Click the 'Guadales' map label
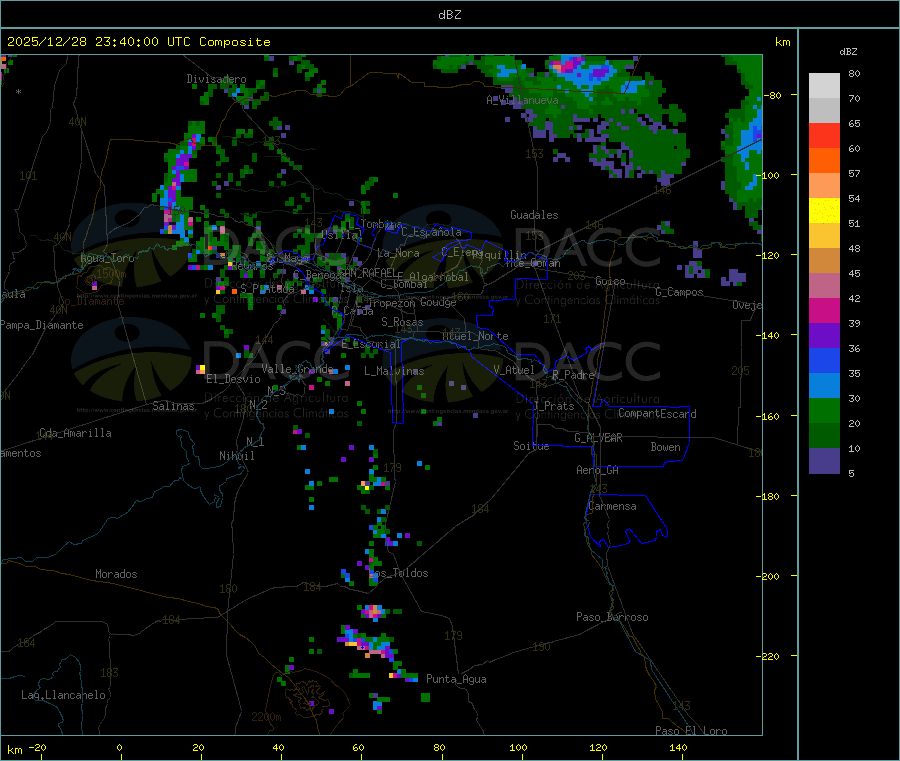The image size is (900, 761). pyautogui.click(x=534, y=215)
